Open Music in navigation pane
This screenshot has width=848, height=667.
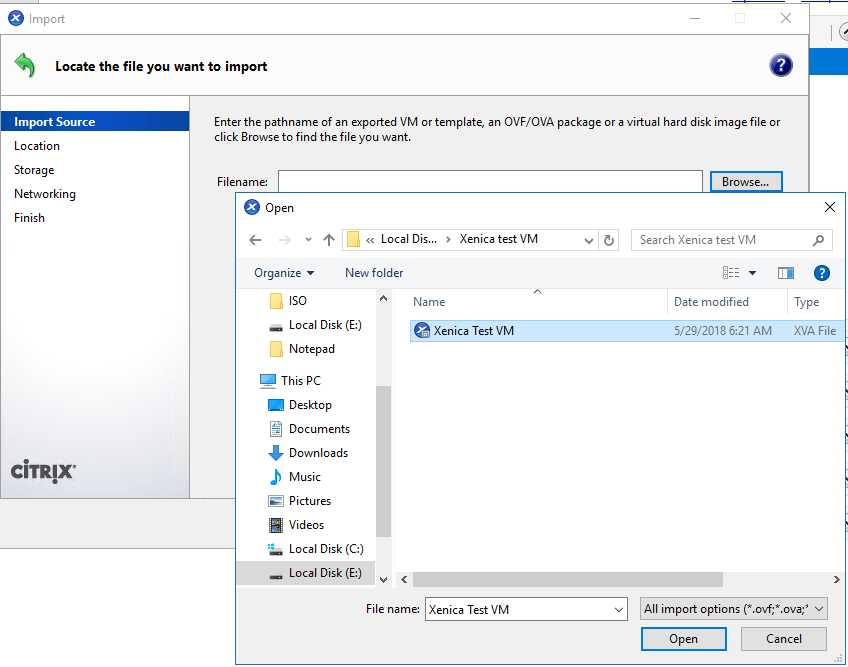pyautogui.click(x=304, y=477)
